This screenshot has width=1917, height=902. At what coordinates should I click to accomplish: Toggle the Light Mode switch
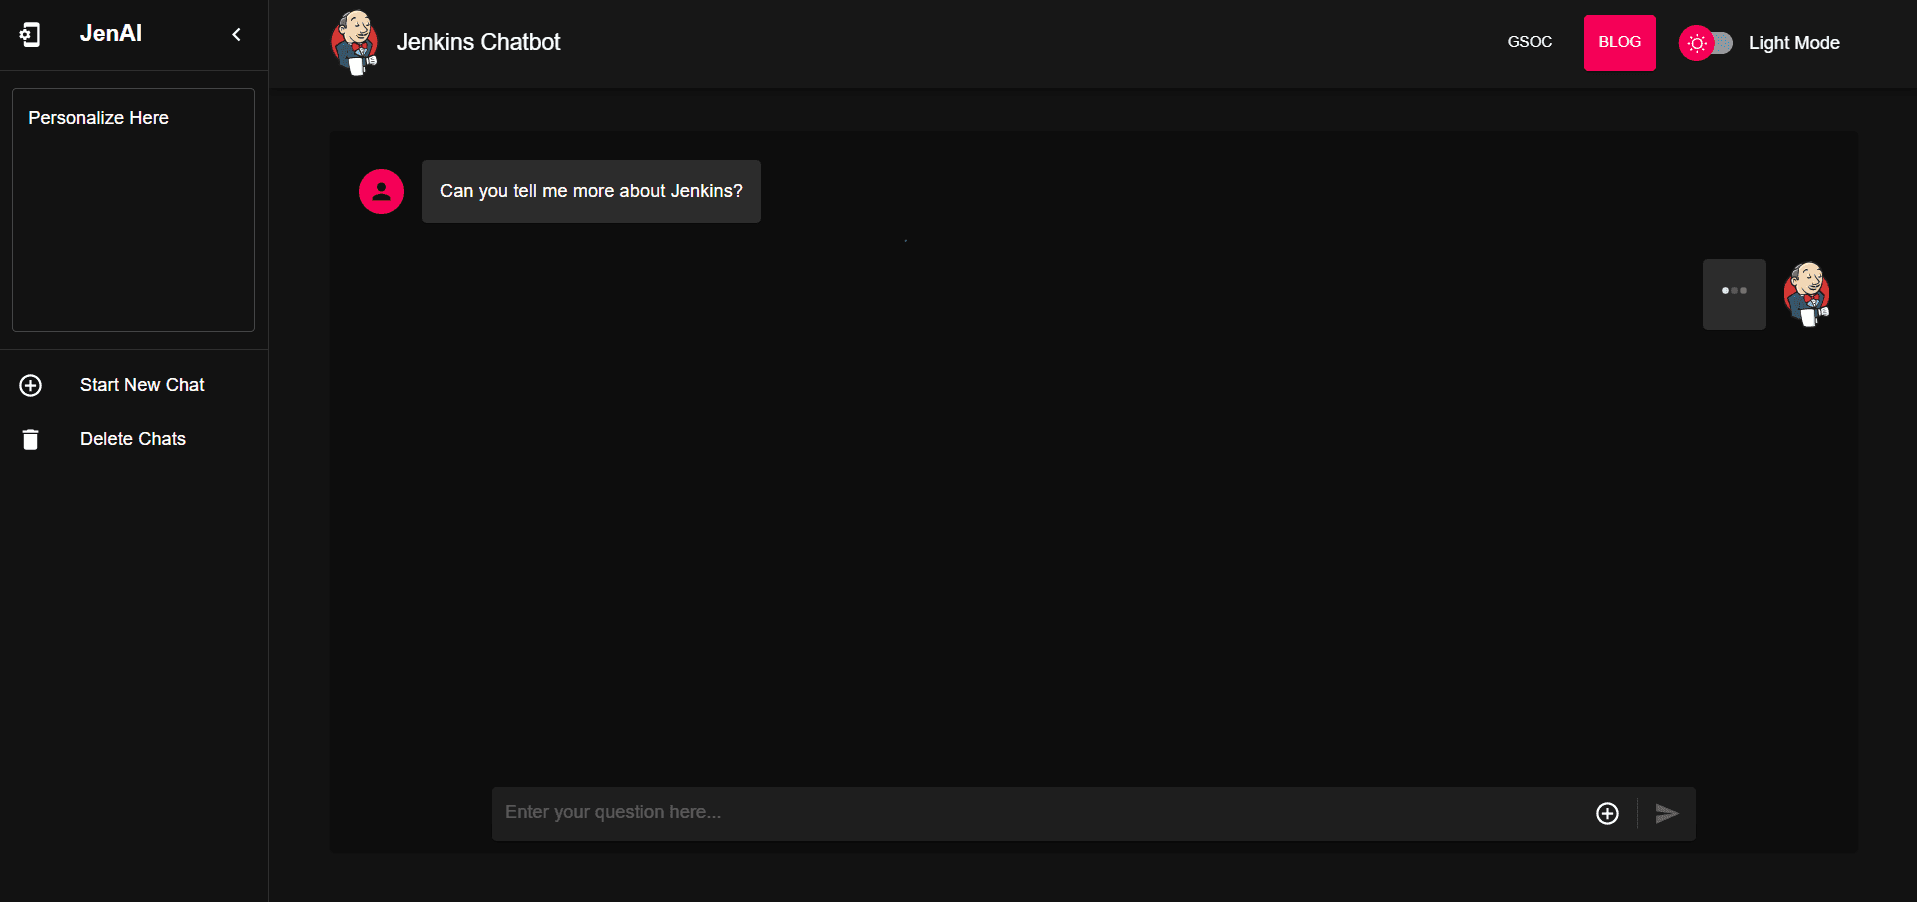click(x=1706, y=43)
